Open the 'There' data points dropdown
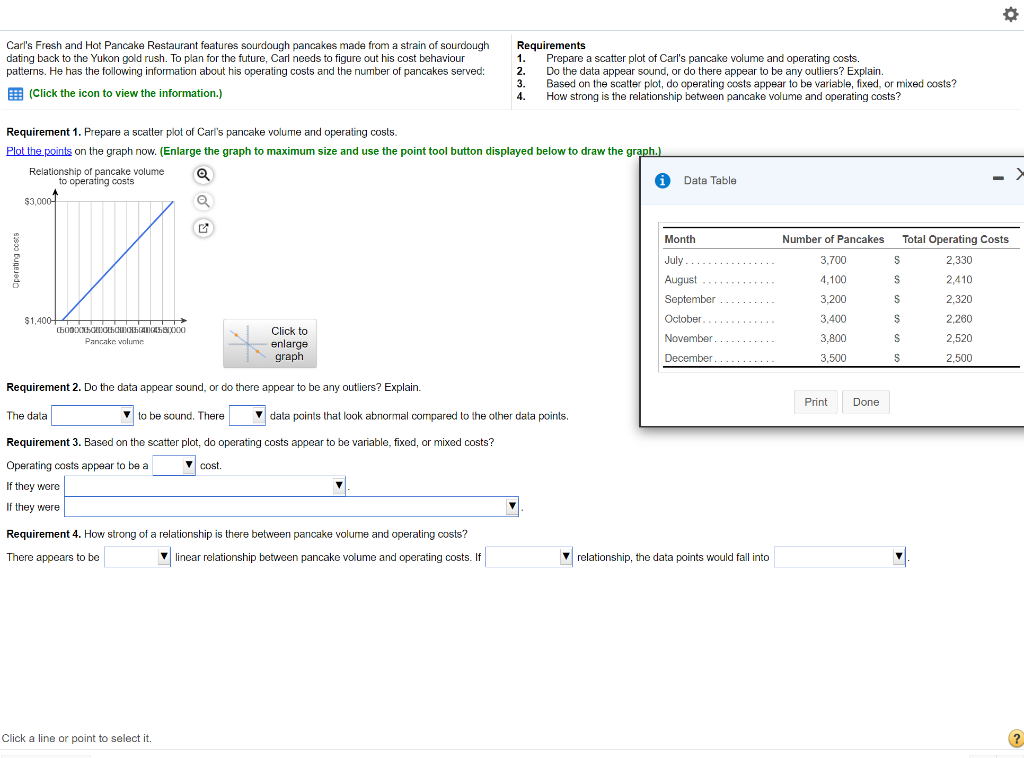Screen dimensions: 1024x758 point(247,415)
